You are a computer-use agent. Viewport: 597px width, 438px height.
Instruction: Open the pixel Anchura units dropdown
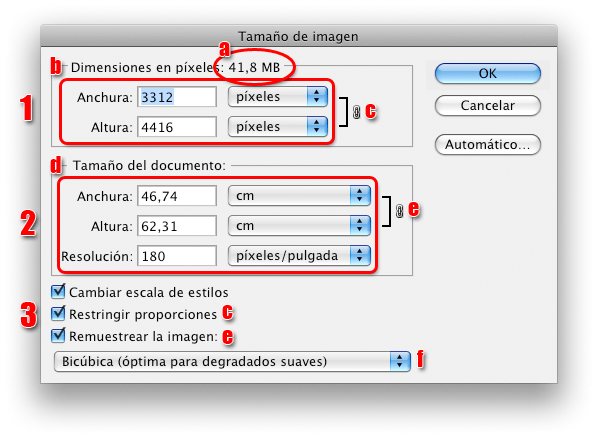pyautogui.click(x=278, y=97)
